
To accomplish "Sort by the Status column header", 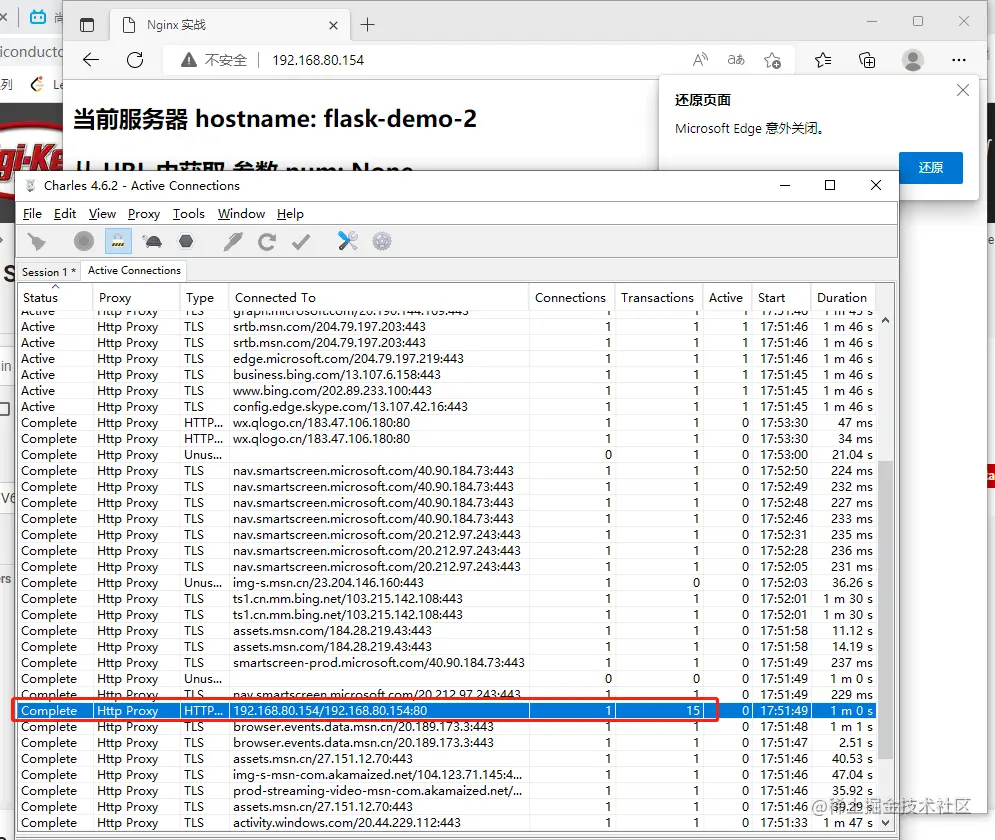I will [55, 298].
